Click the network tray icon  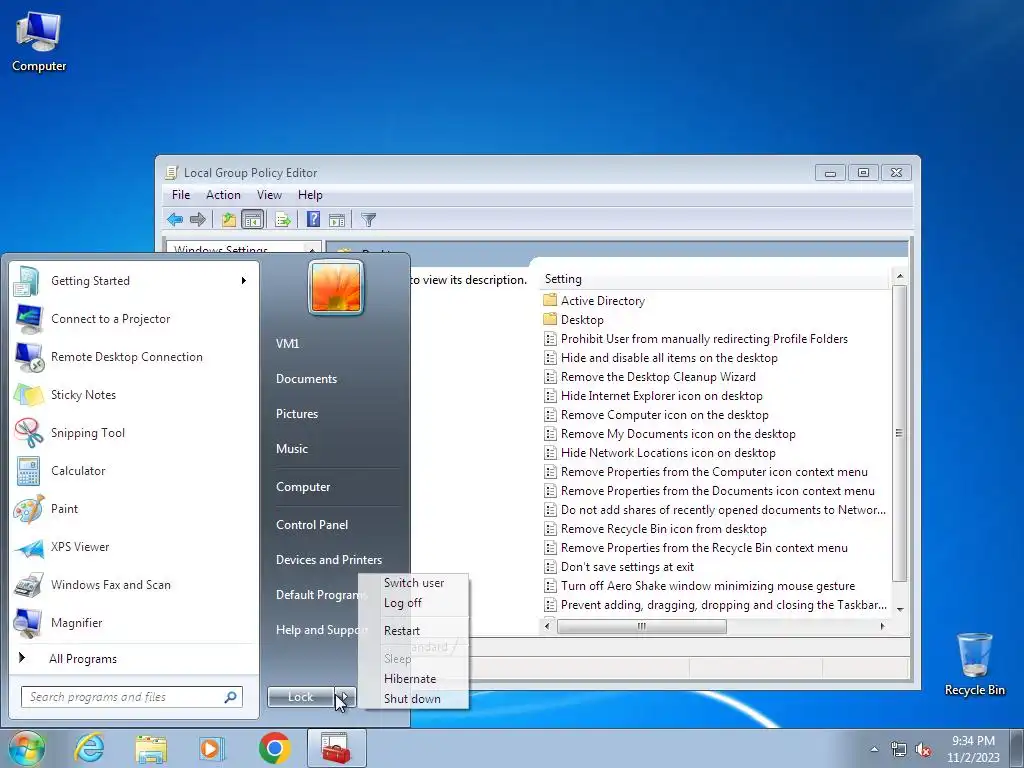[x=899, y=750]
